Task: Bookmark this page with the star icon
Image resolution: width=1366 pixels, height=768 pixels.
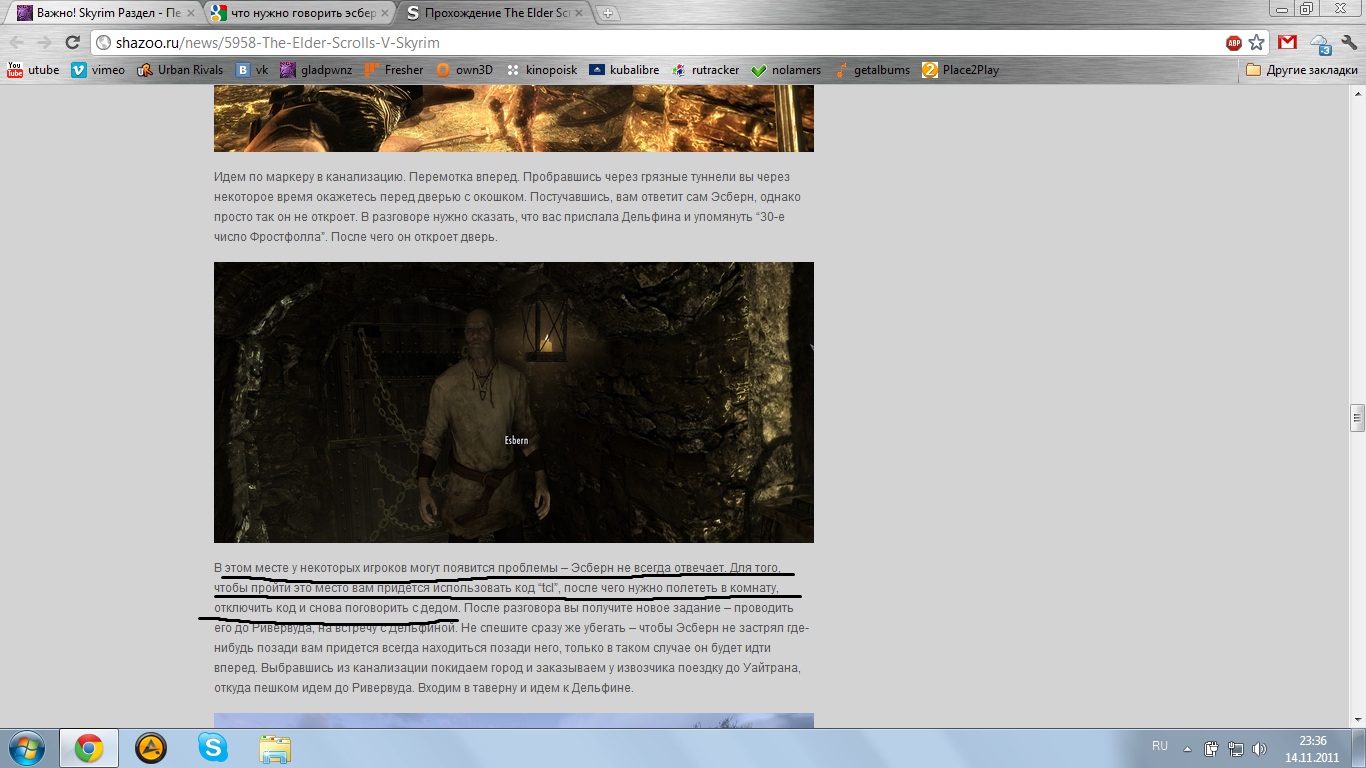Action: pos(1257,43)
